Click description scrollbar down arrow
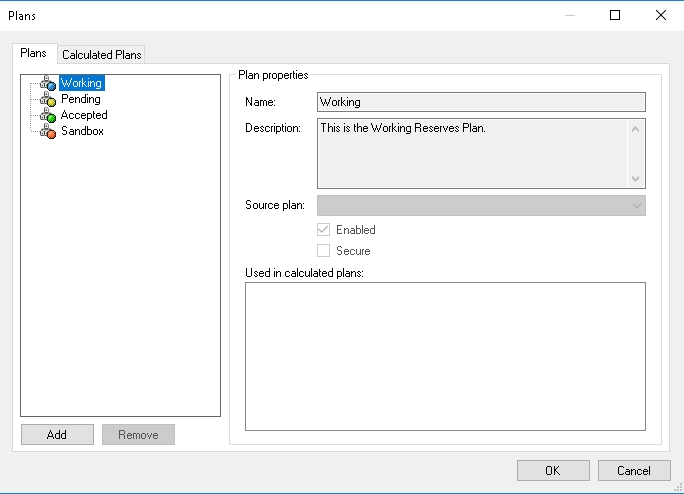 coord(636,178)
